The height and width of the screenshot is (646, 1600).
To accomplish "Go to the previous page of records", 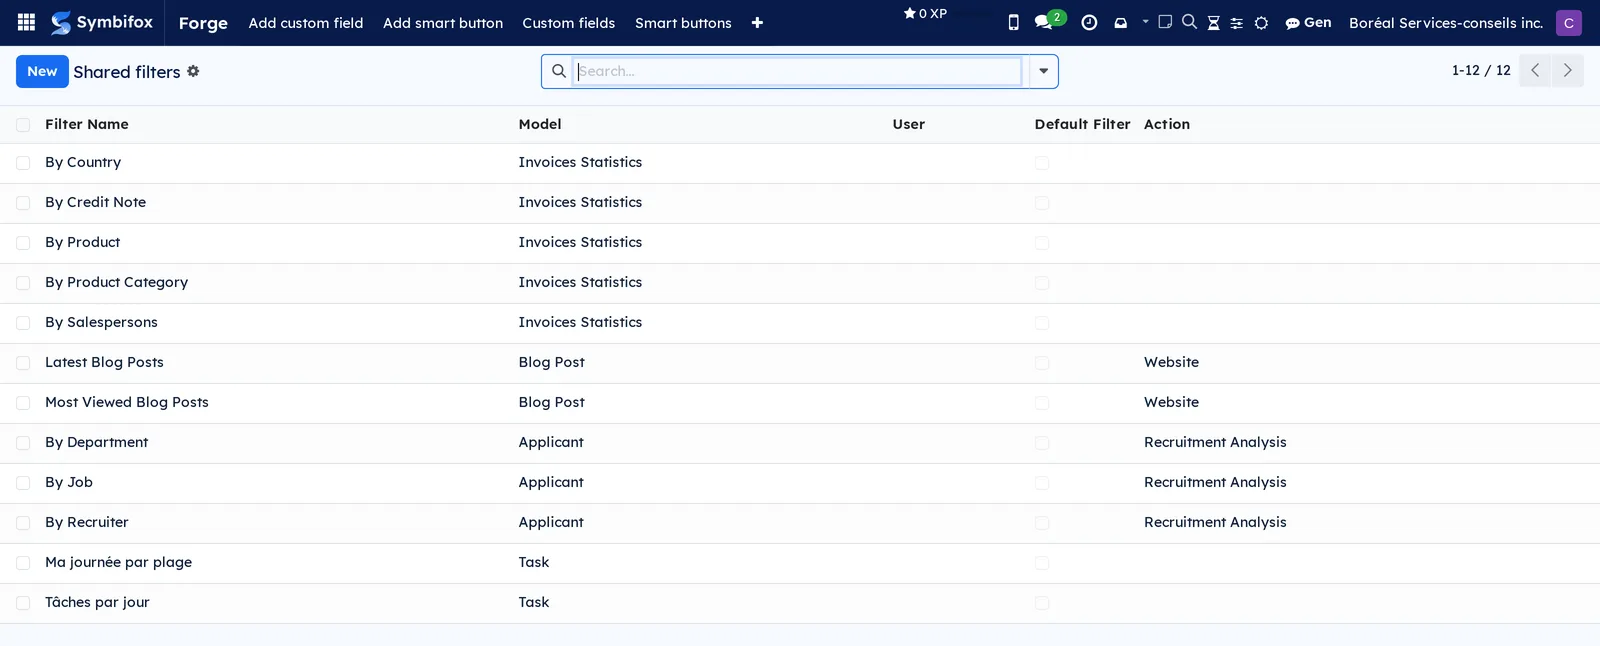I will [1535, 71].
